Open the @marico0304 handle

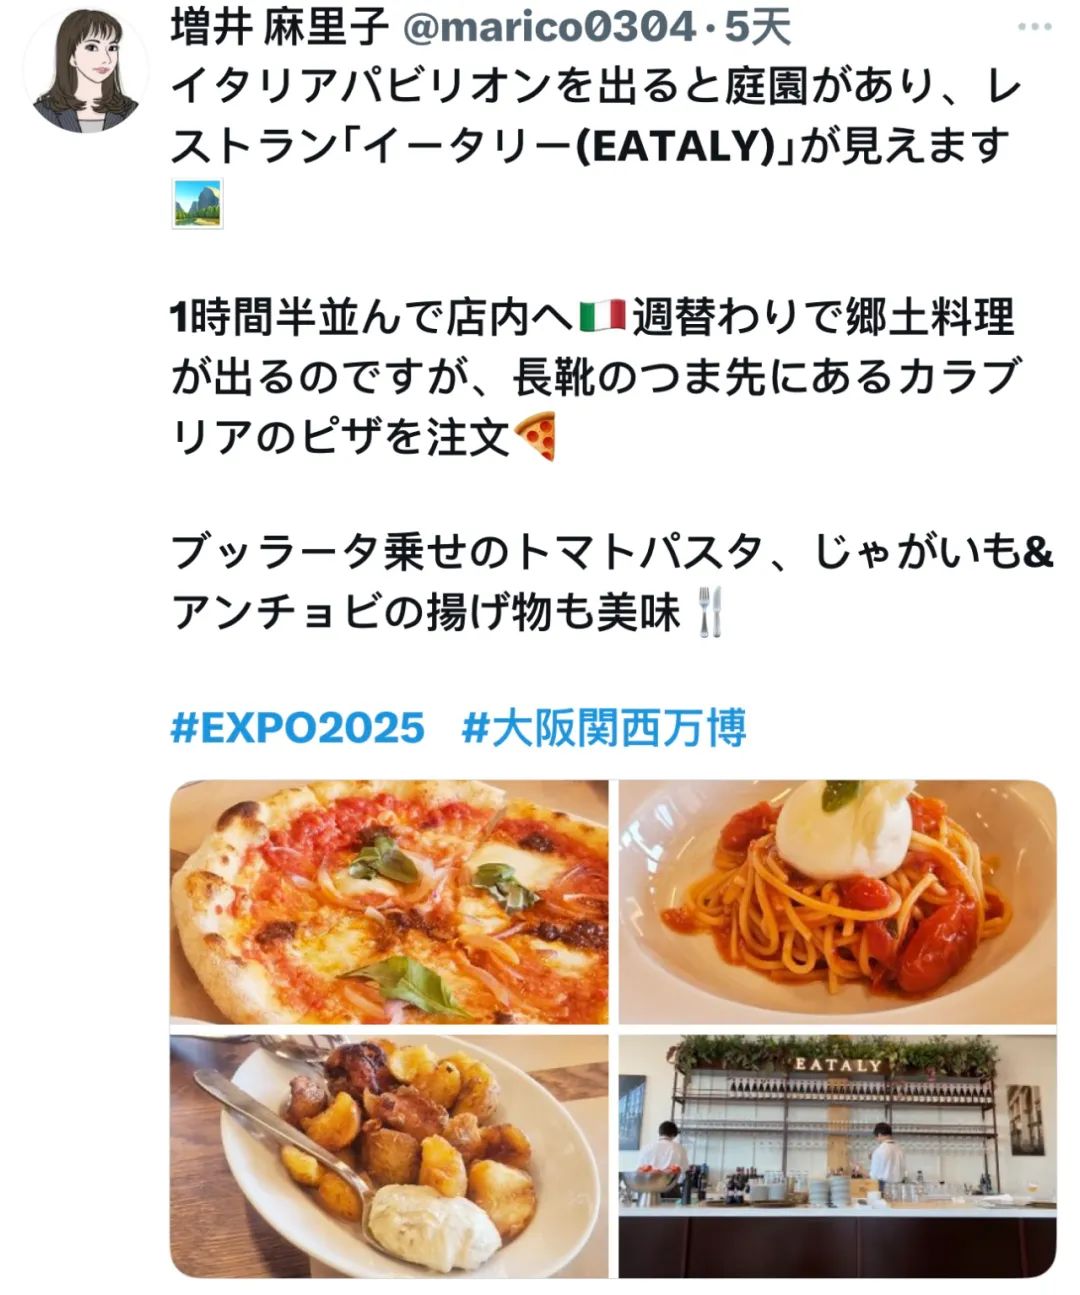pyautogui.click(x=548, y=28)
